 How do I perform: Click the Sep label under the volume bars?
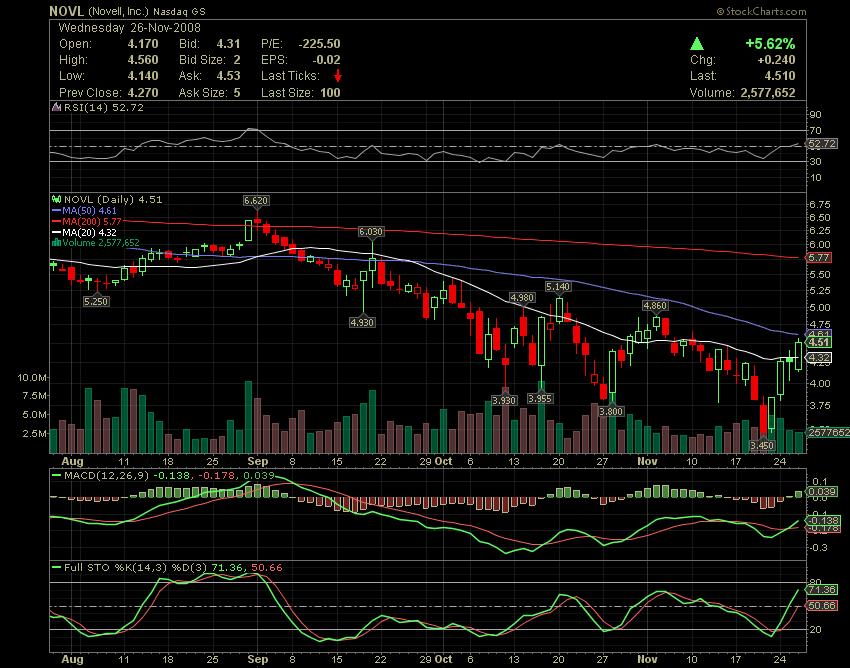(257, 461)
